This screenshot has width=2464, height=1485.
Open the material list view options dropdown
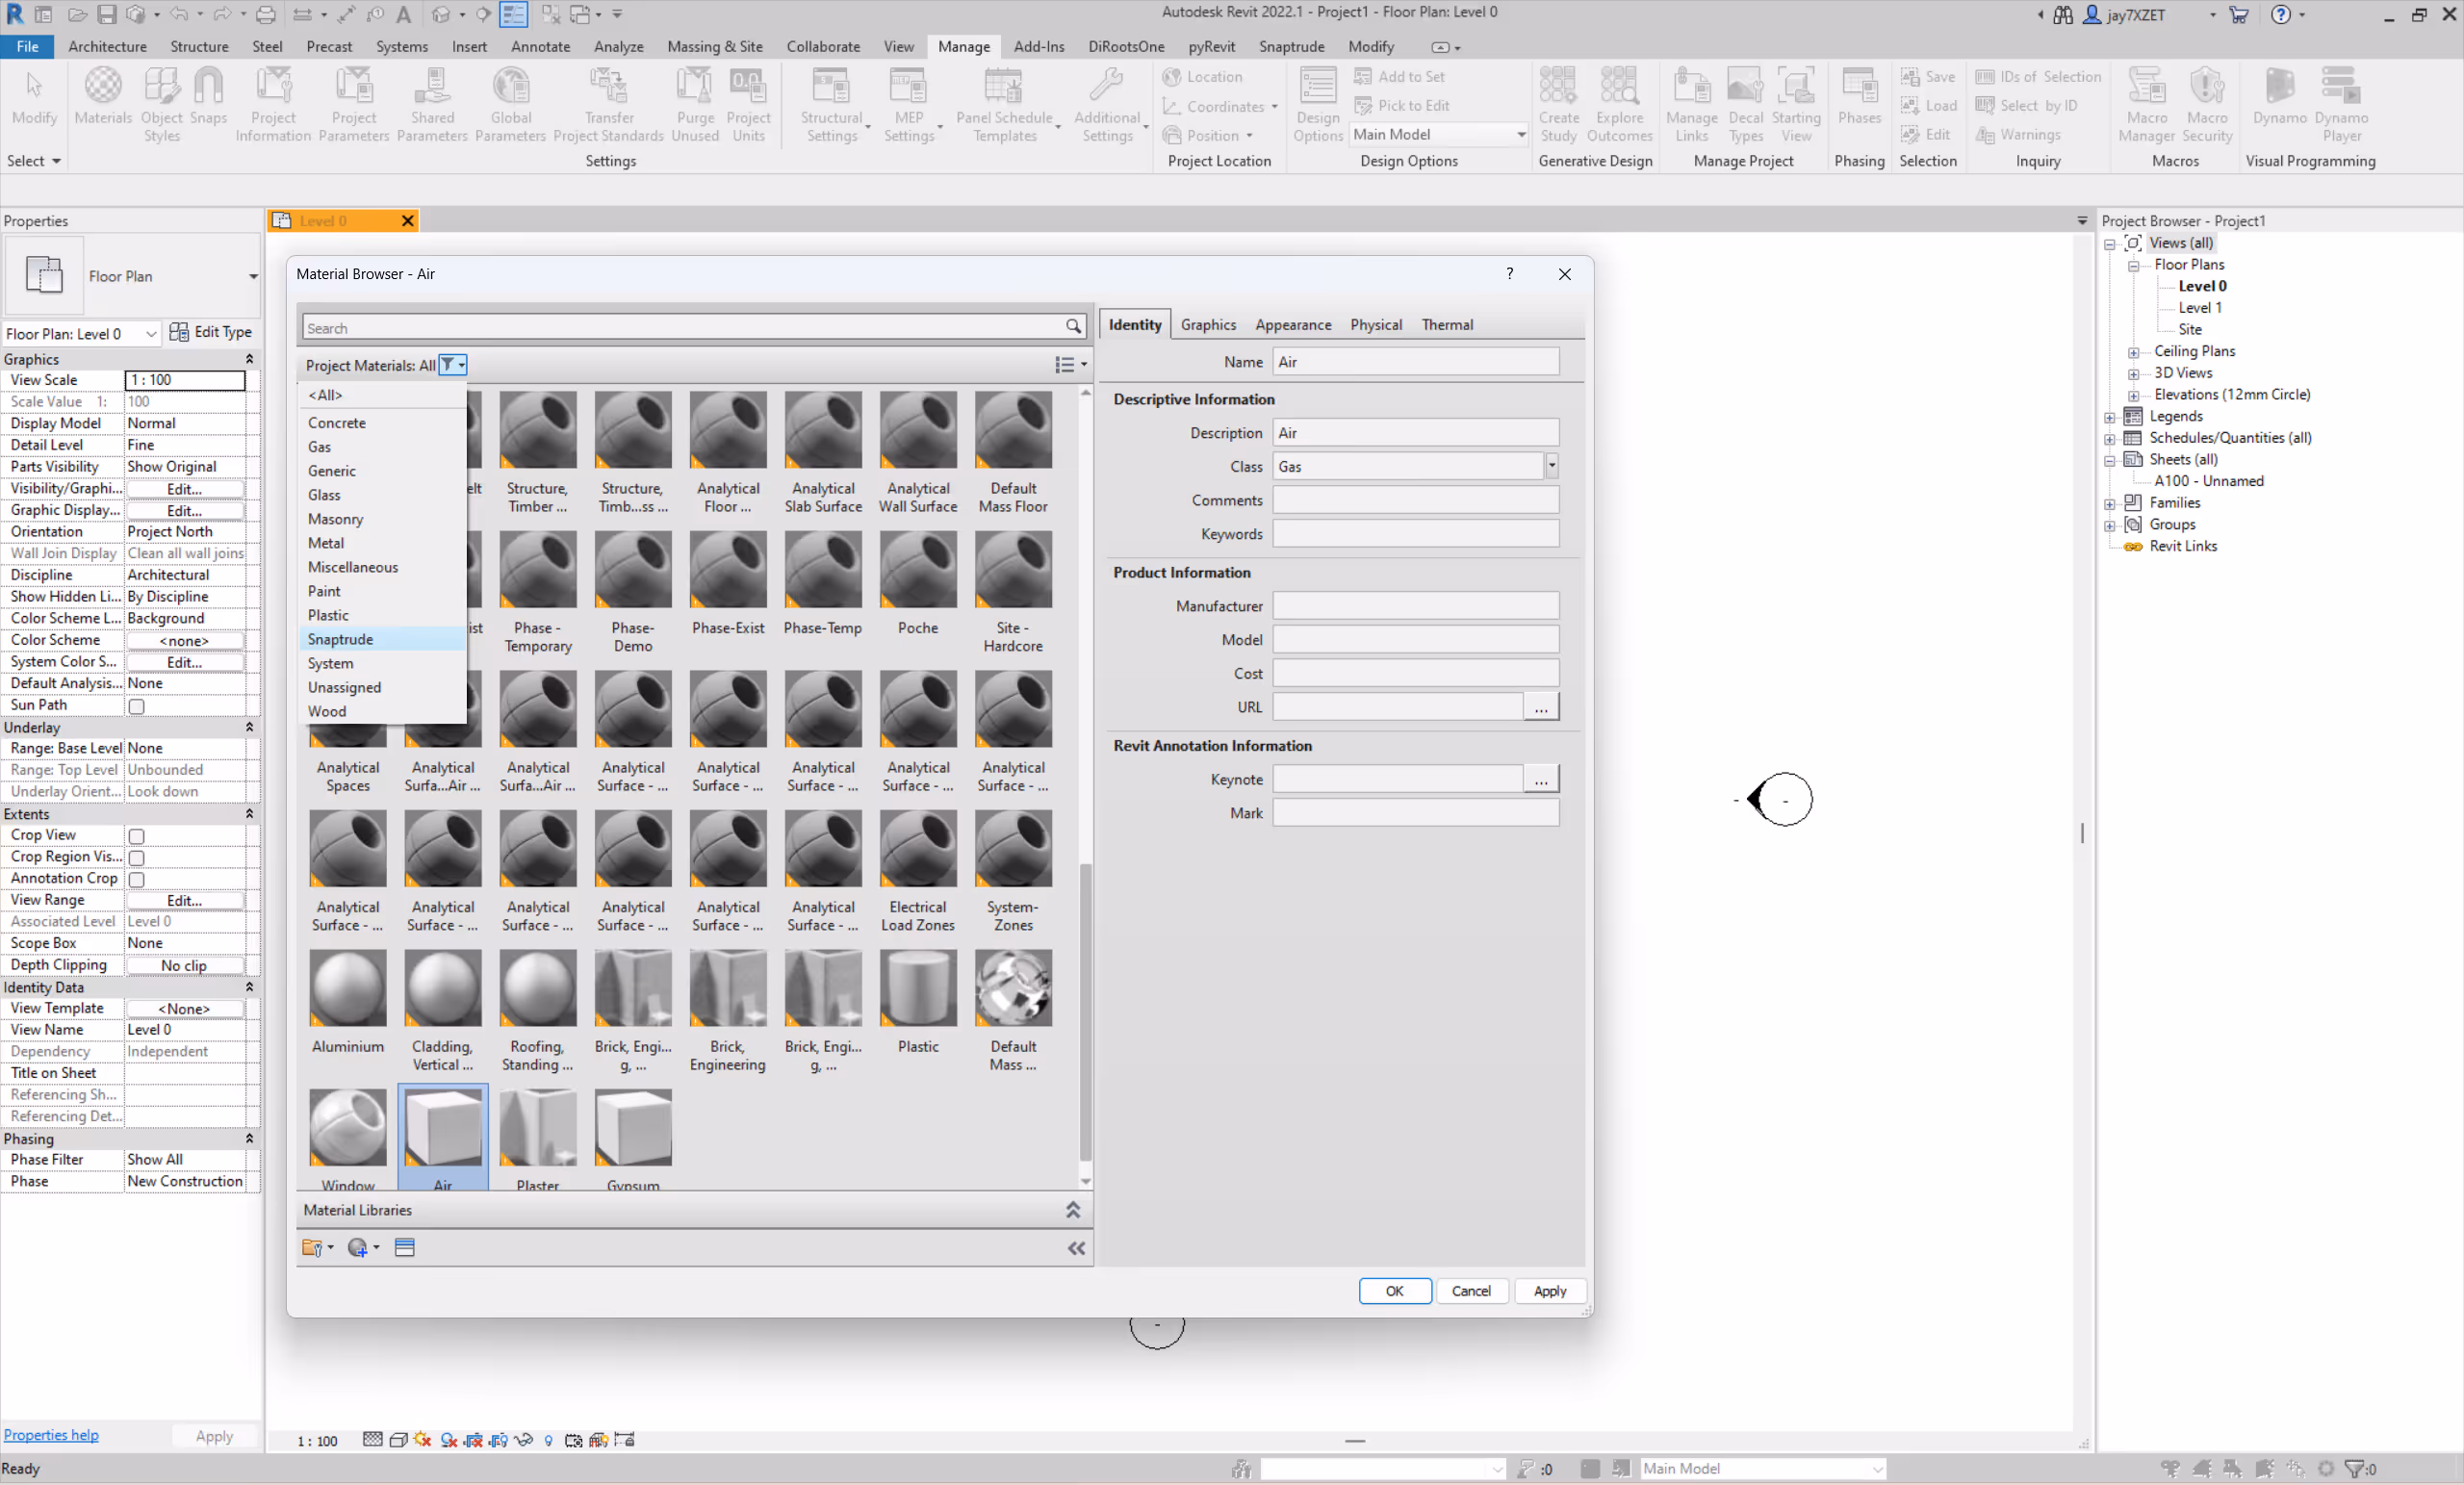click(x=1071, y=365)
